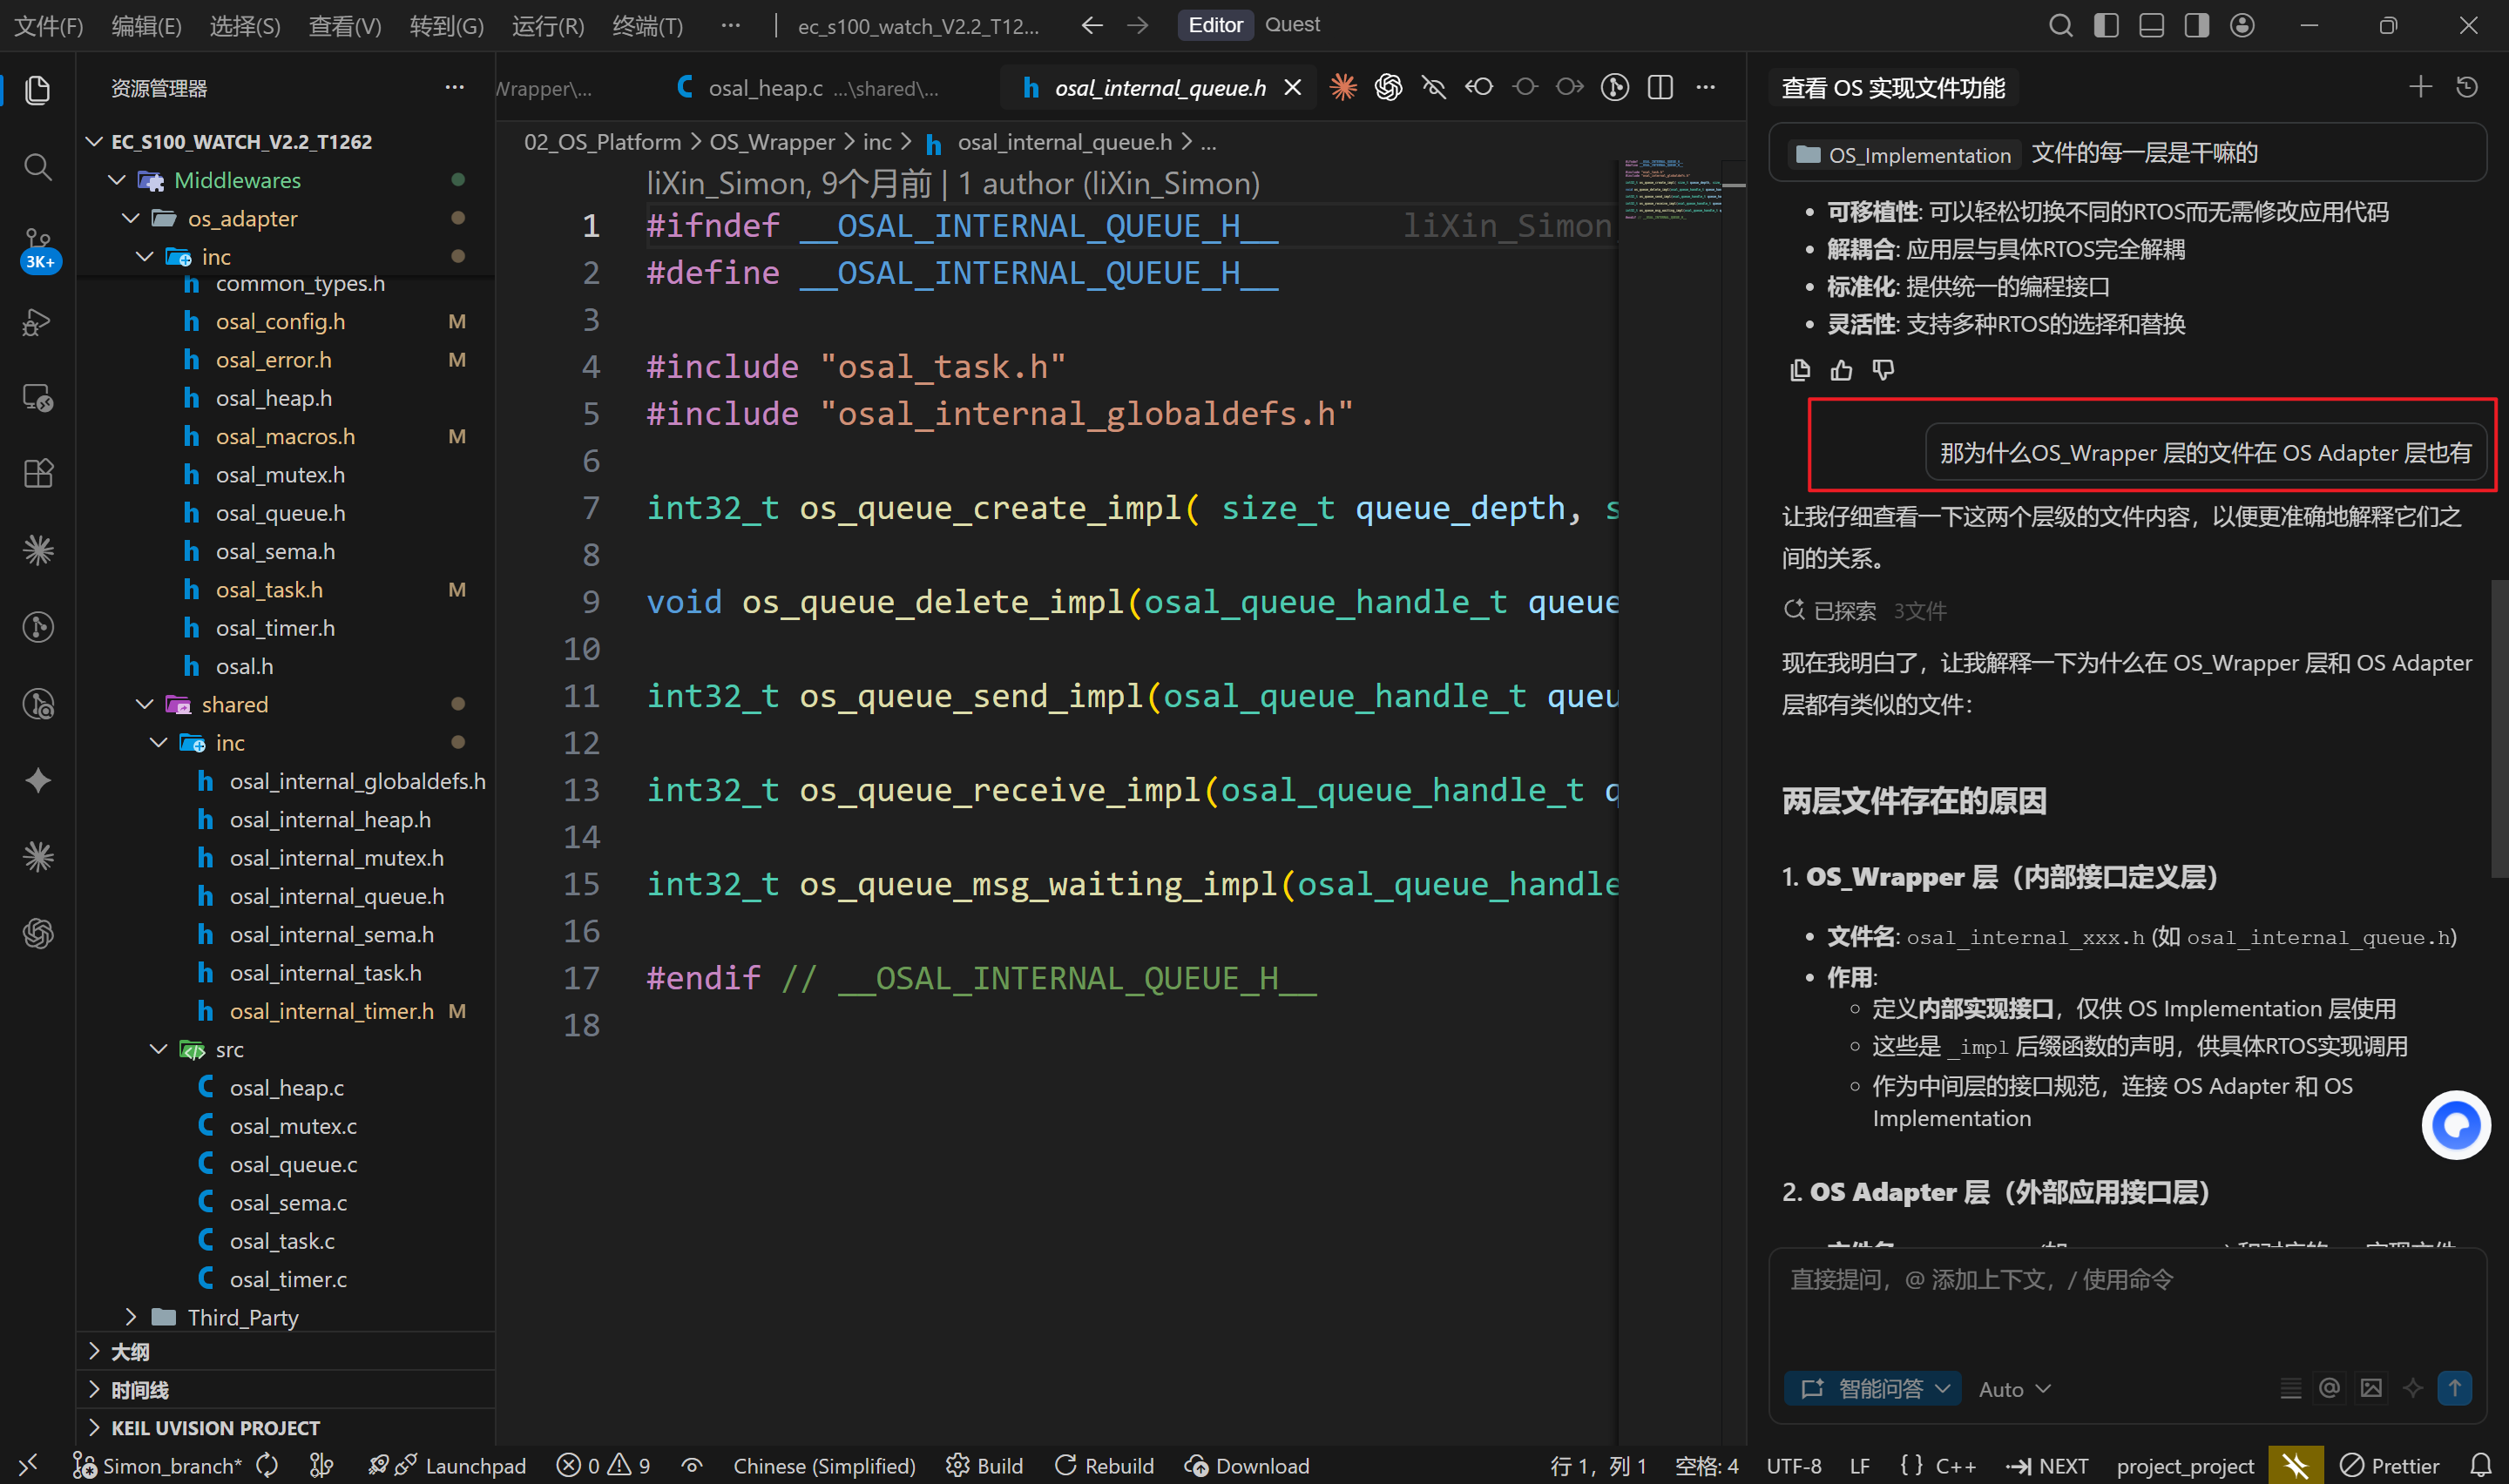
Task: Copy the AI response with copy icon
Action: 1800,371
